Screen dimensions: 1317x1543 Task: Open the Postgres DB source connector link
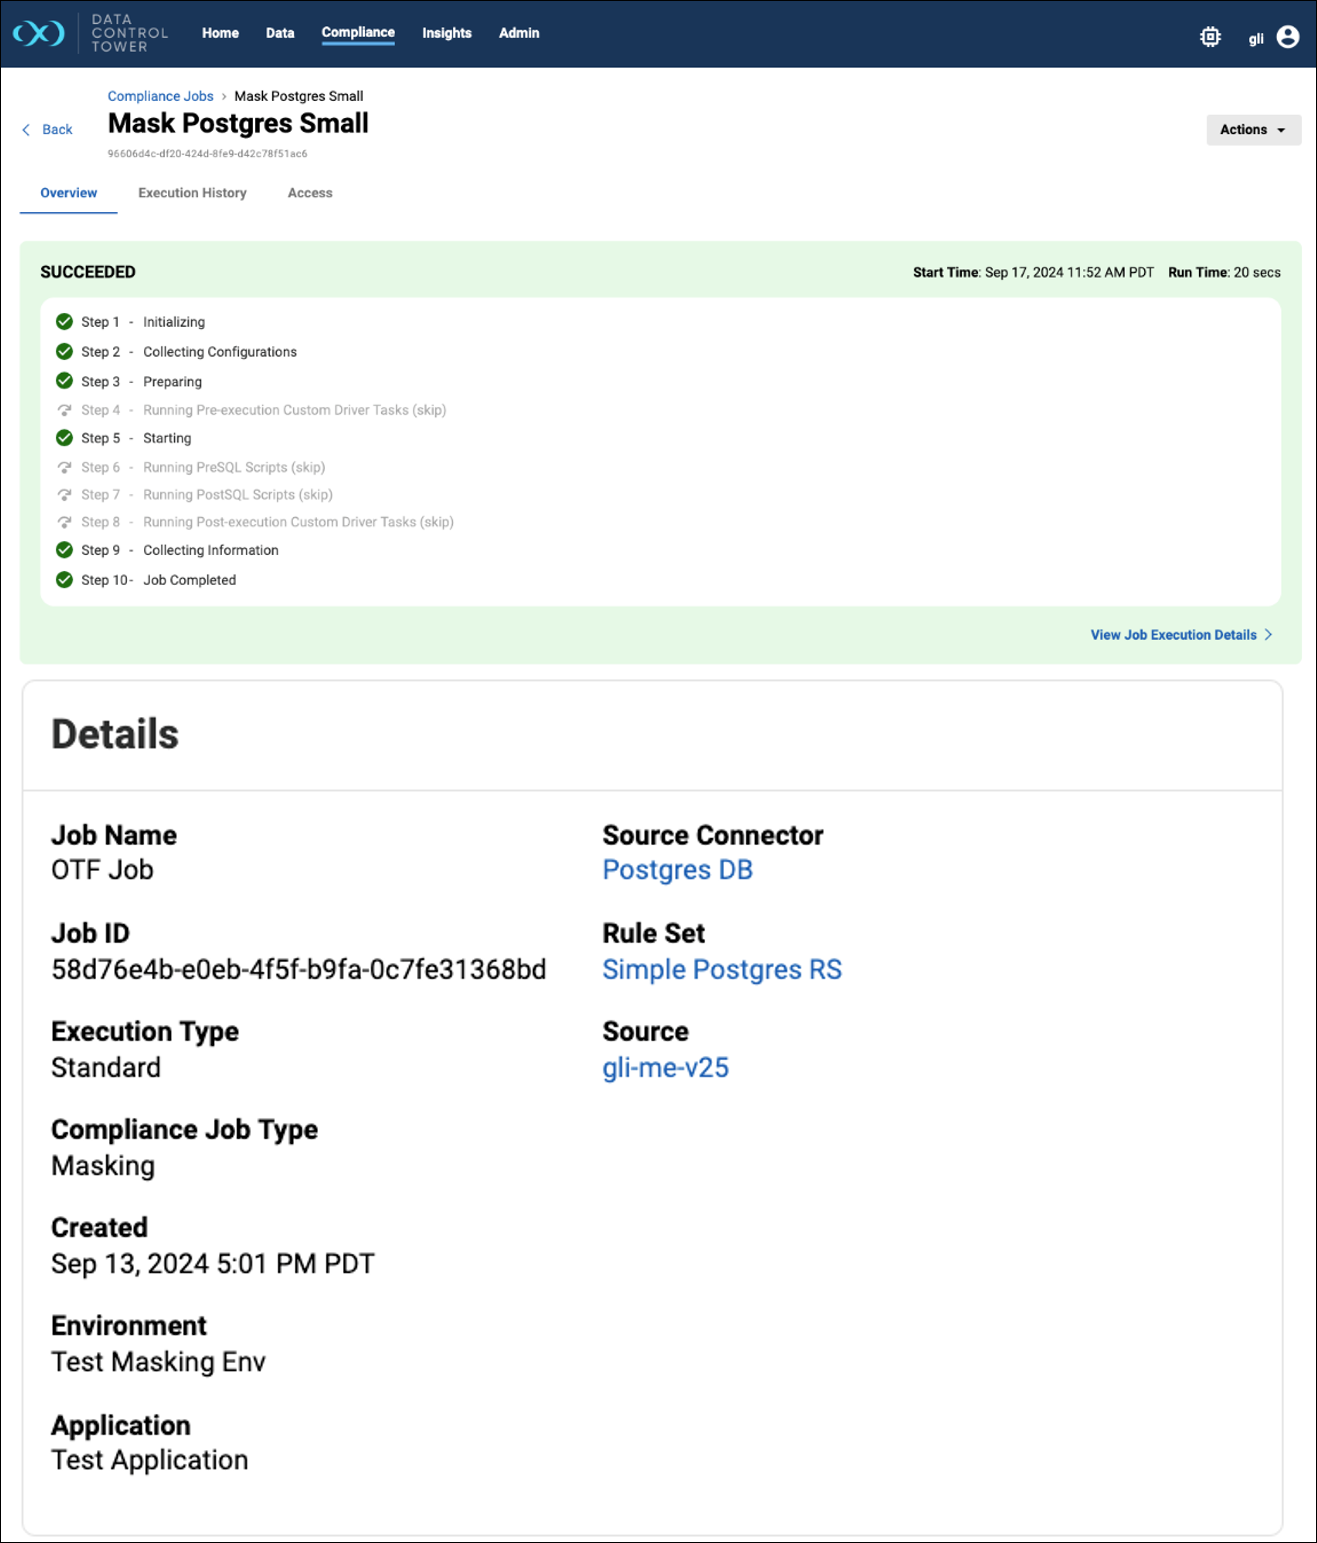coord(677,870)
